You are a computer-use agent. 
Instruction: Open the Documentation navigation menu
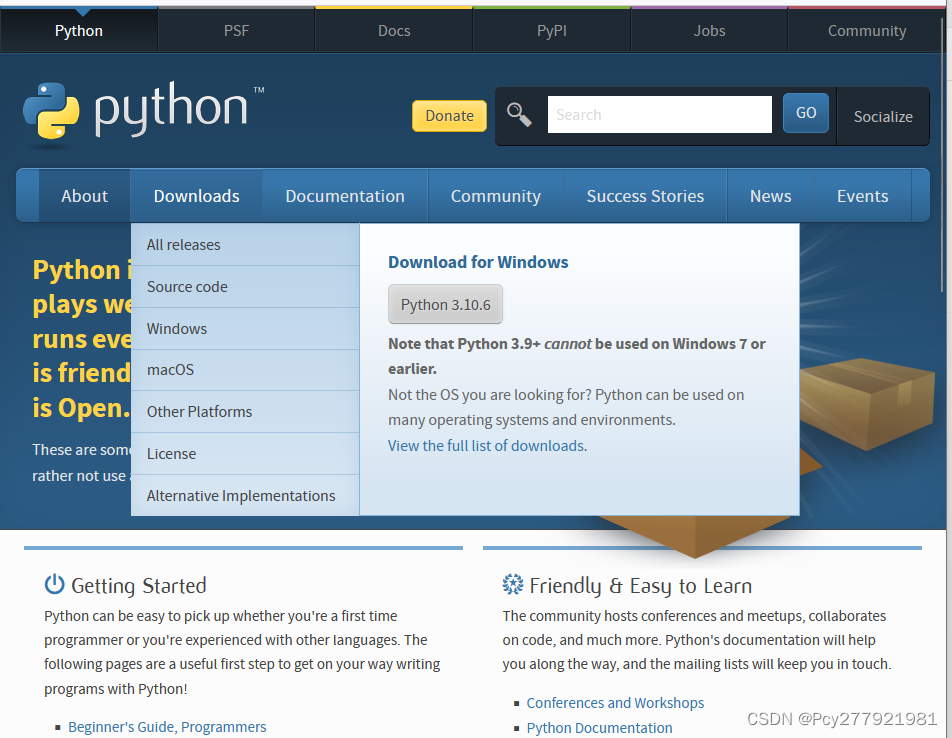click(345, 196)
